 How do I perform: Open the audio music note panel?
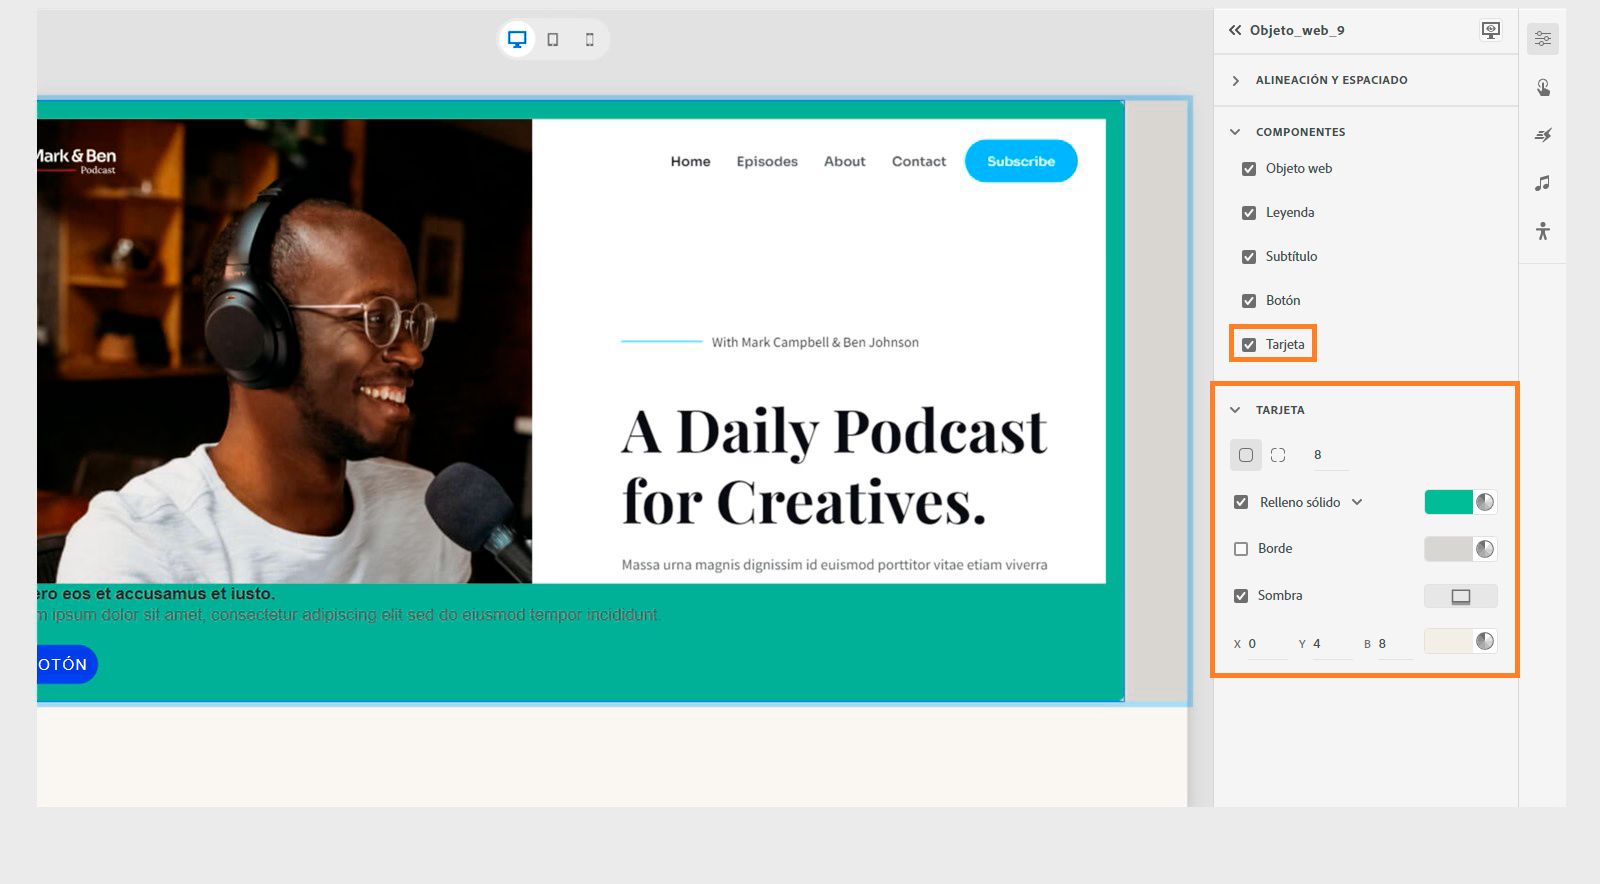coord(1543,183)
